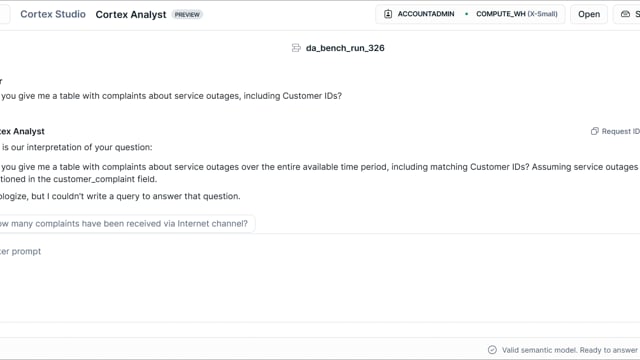This screenshot has height=360, width=640.
Task: Click the icon right of Open button
Action: pyautogui.click(x=625, y=14)
